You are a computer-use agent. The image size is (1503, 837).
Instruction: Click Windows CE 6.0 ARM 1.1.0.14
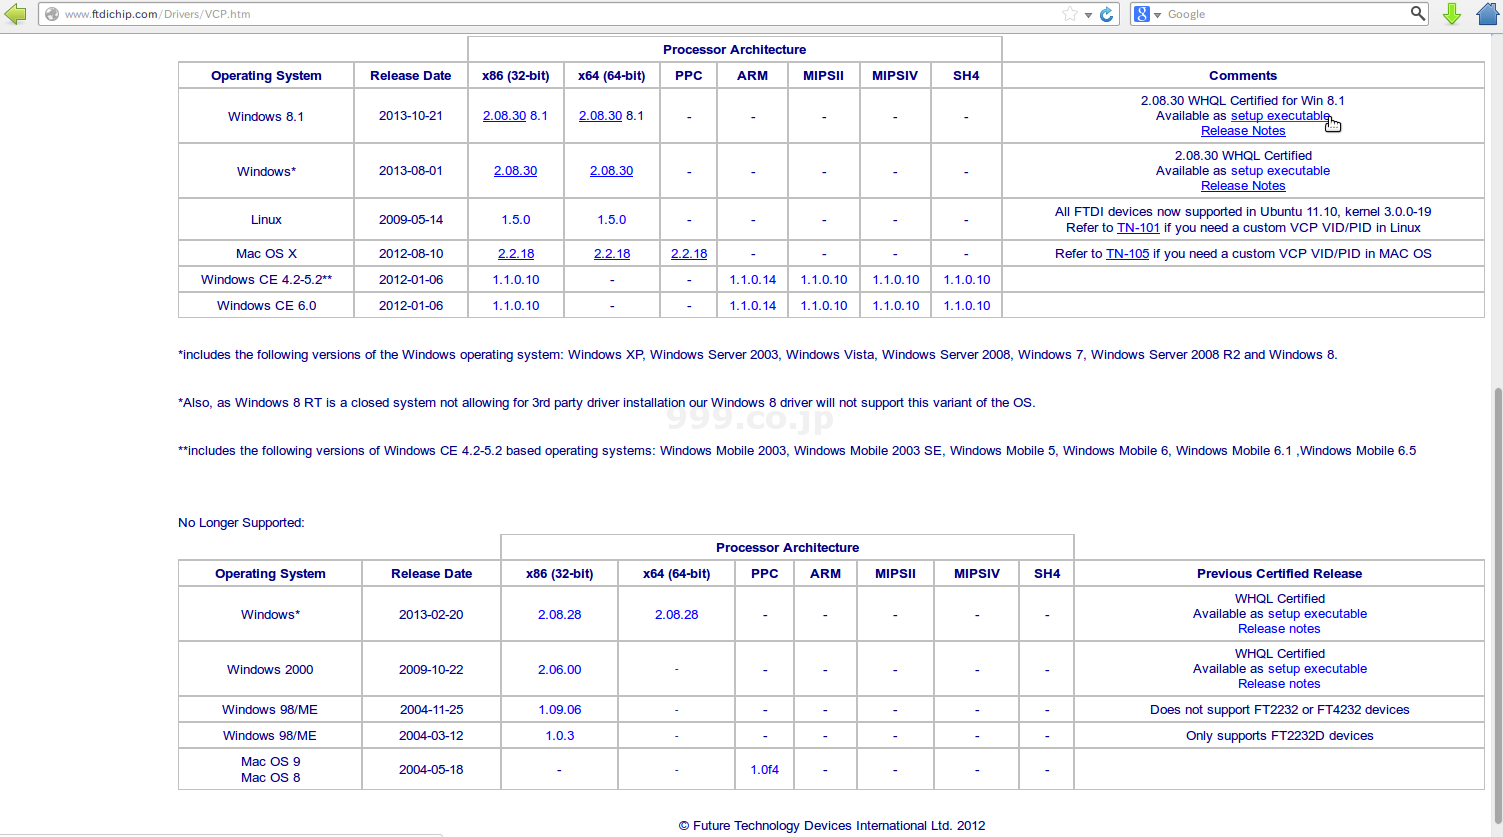(753, 306)
